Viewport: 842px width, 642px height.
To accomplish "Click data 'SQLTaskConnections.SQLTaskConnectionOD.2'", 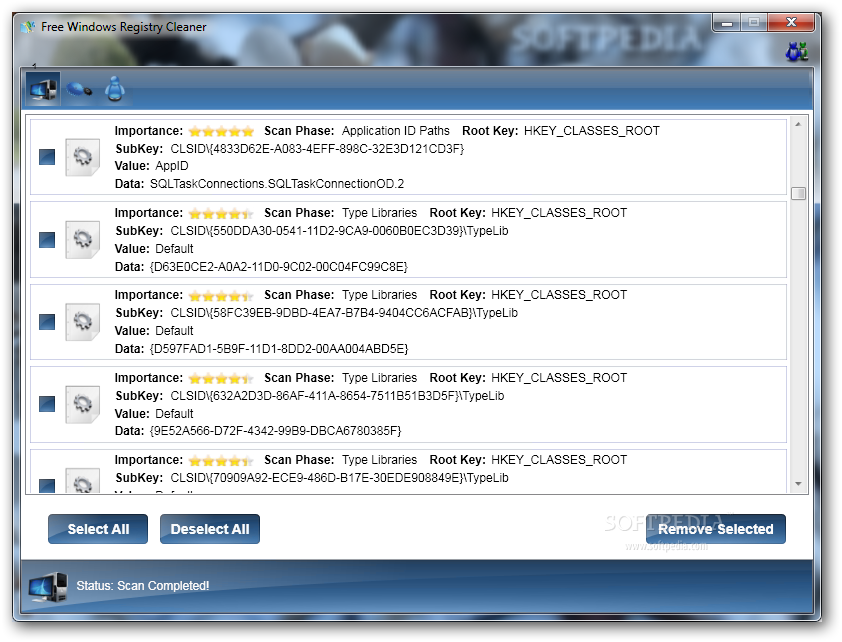I will point(277,184).
